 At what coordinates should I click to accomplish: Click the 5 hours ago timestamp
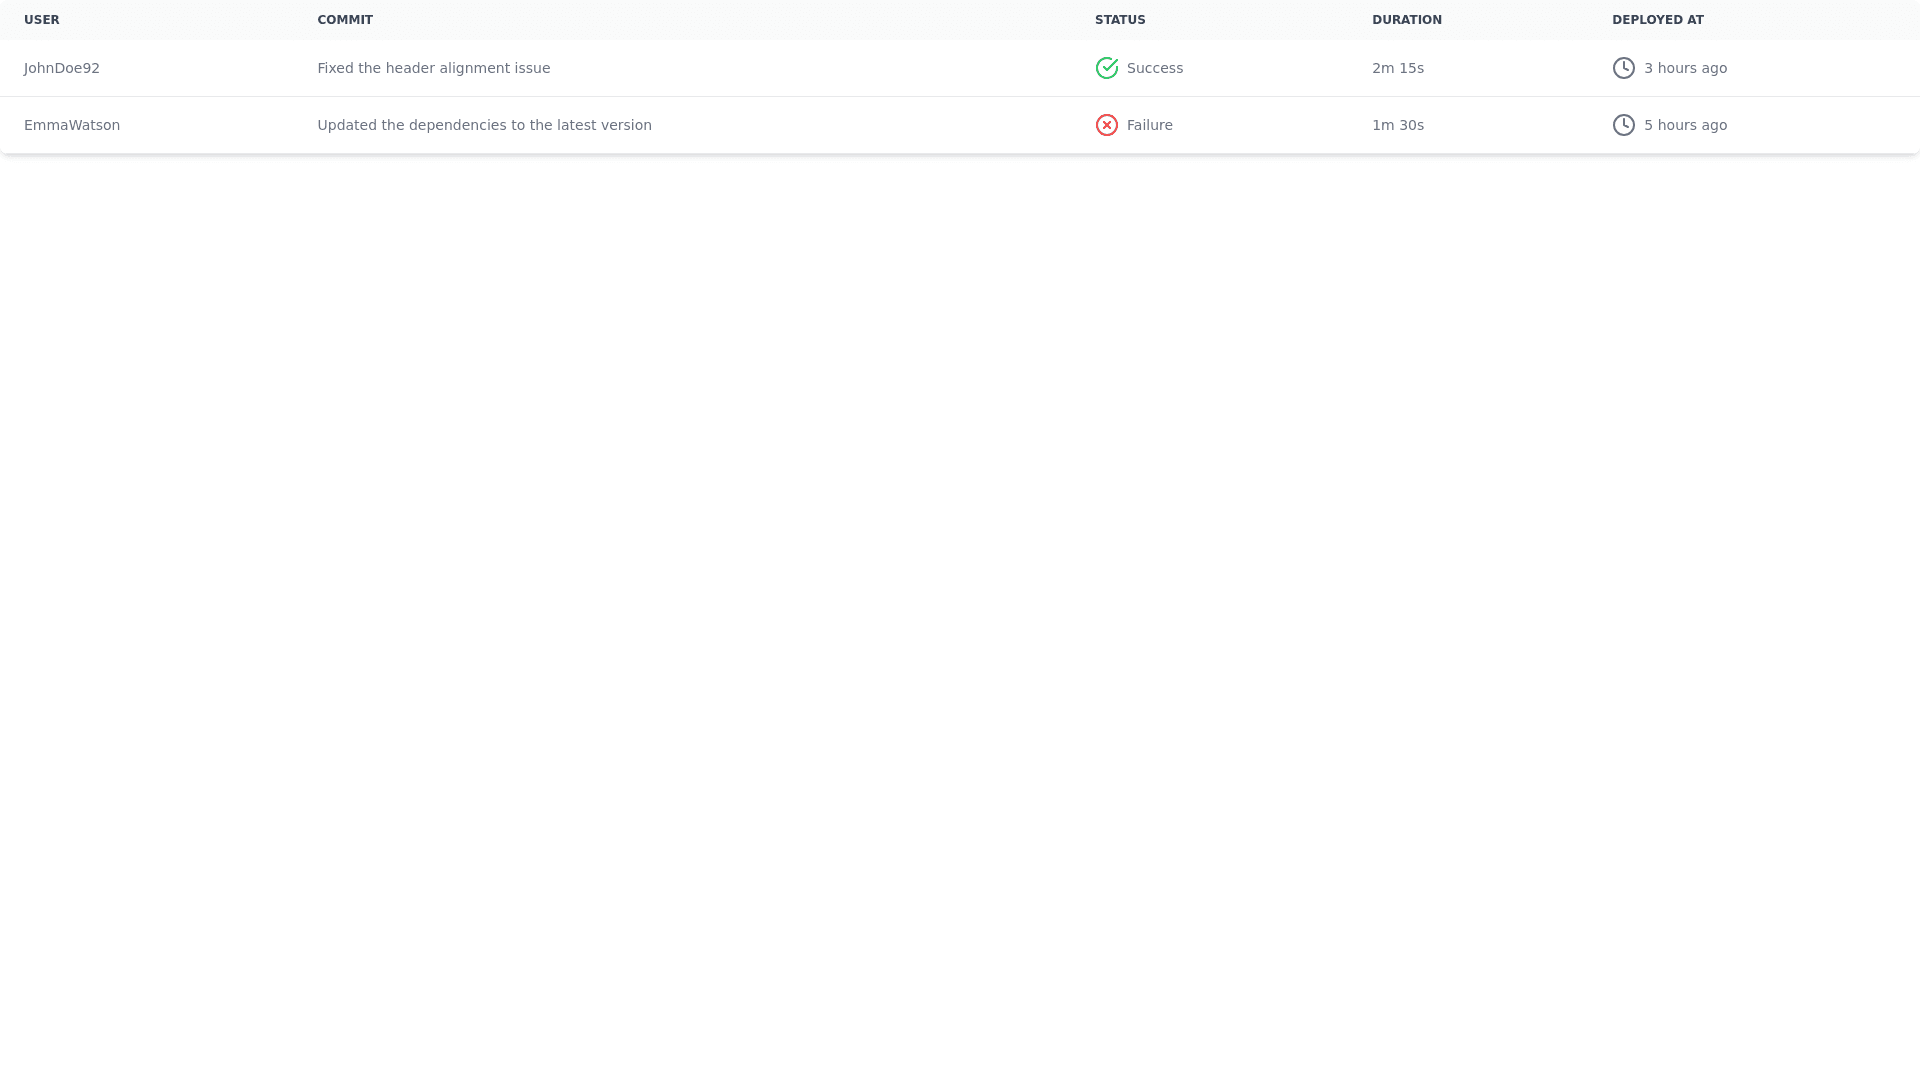click(x=1685, y=125)
